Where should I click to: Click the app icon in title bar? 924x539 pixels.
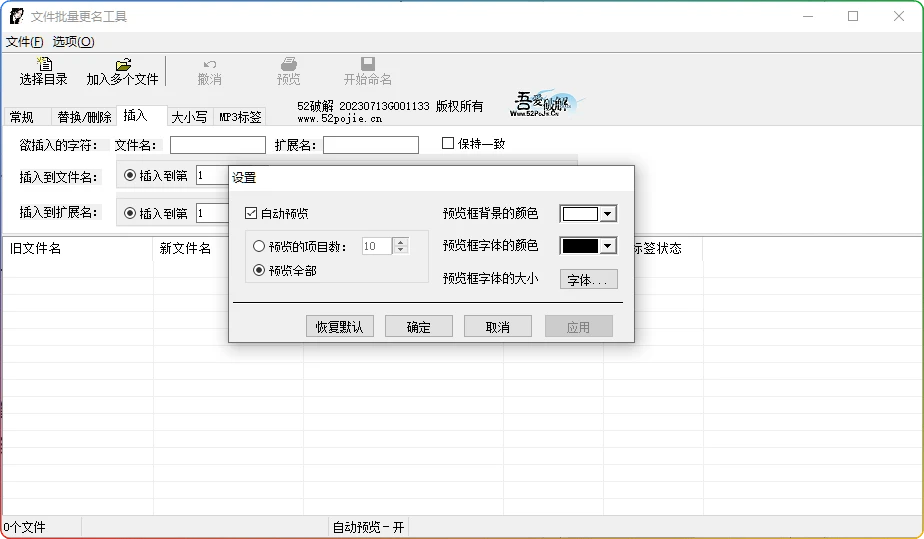click(16, 16)
